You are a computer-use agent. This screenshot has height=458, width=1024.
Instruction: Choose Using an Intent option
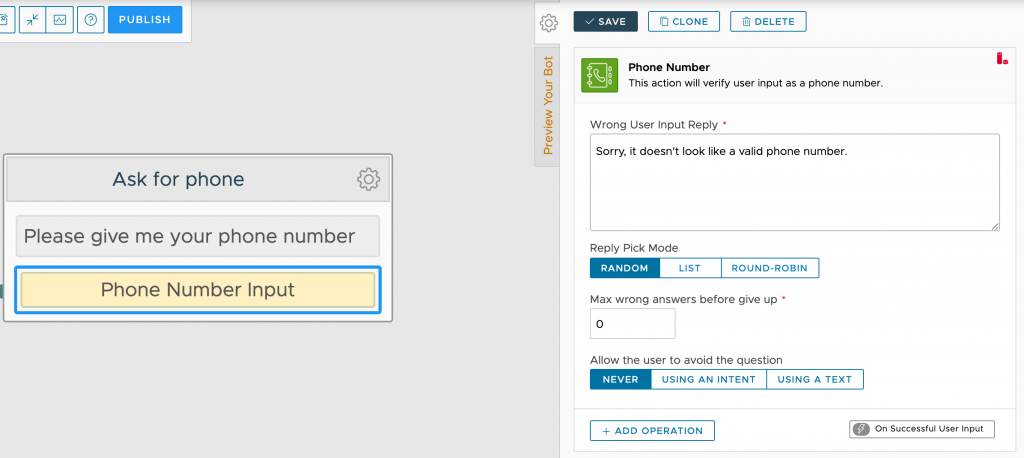point(709,380)
